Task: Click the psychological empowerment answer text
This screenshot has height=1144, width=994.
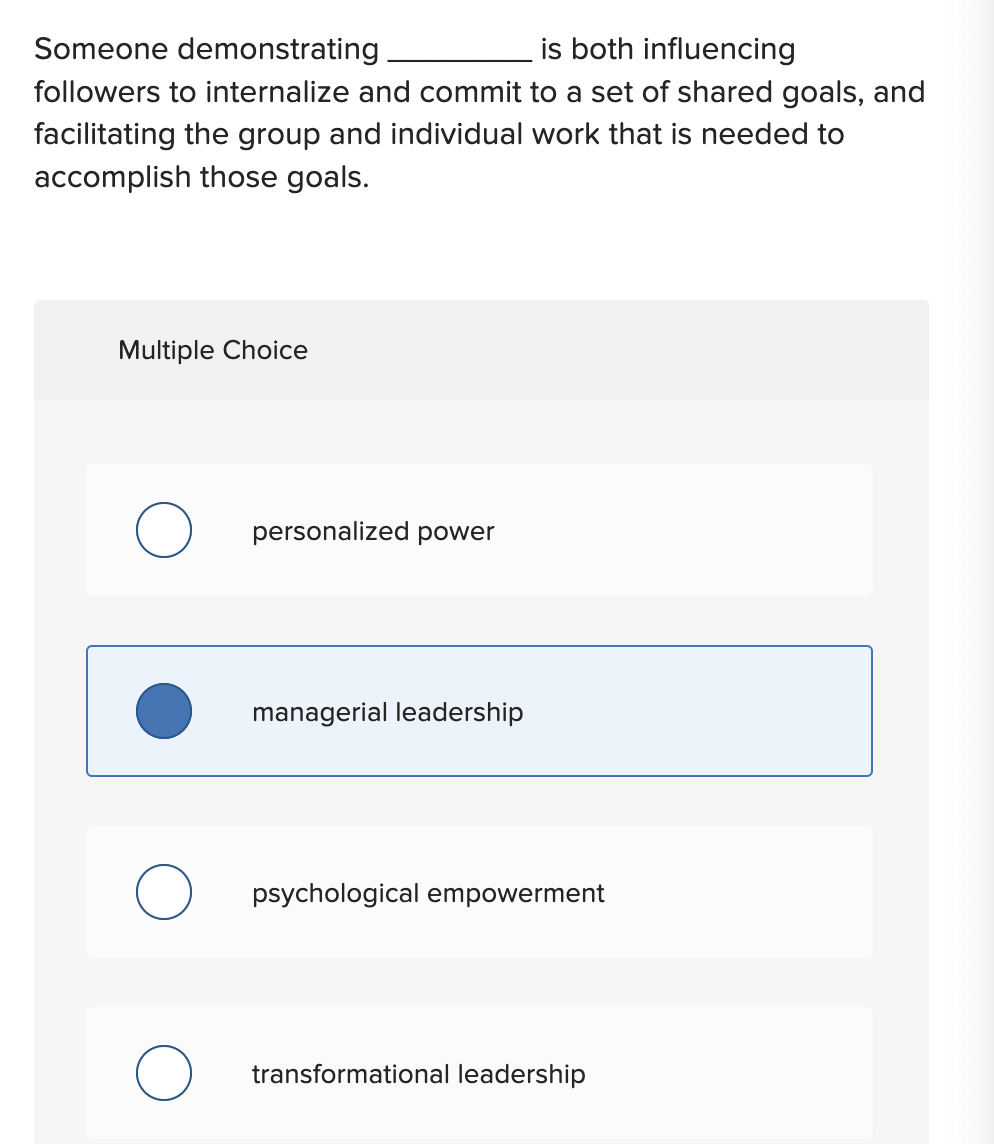Action: tap(428, 893)
